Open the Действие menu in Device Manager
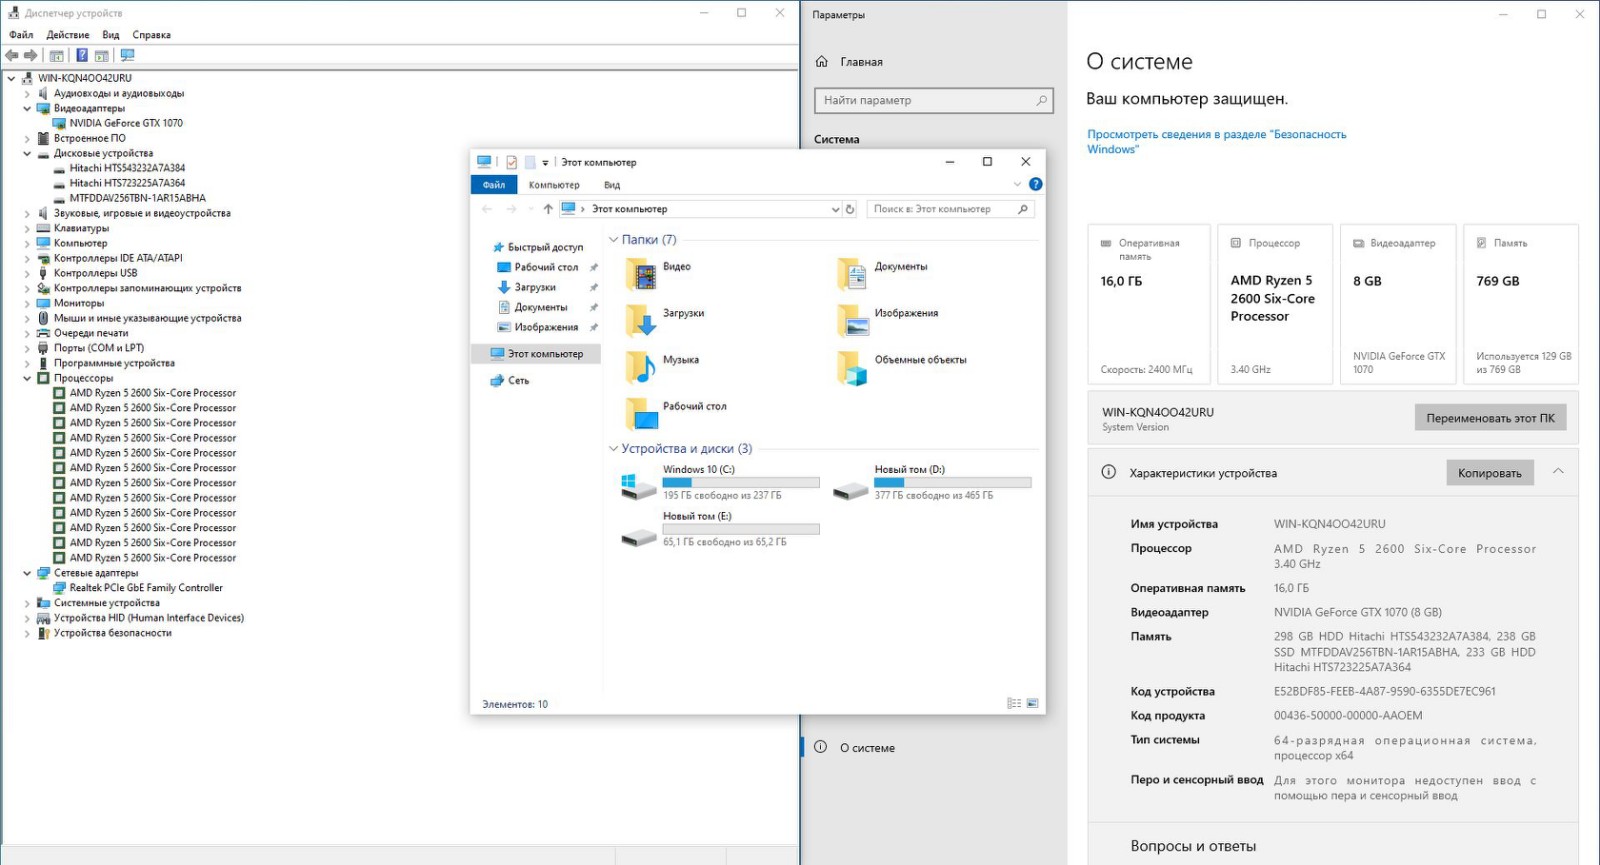 (x=68, y=35)
